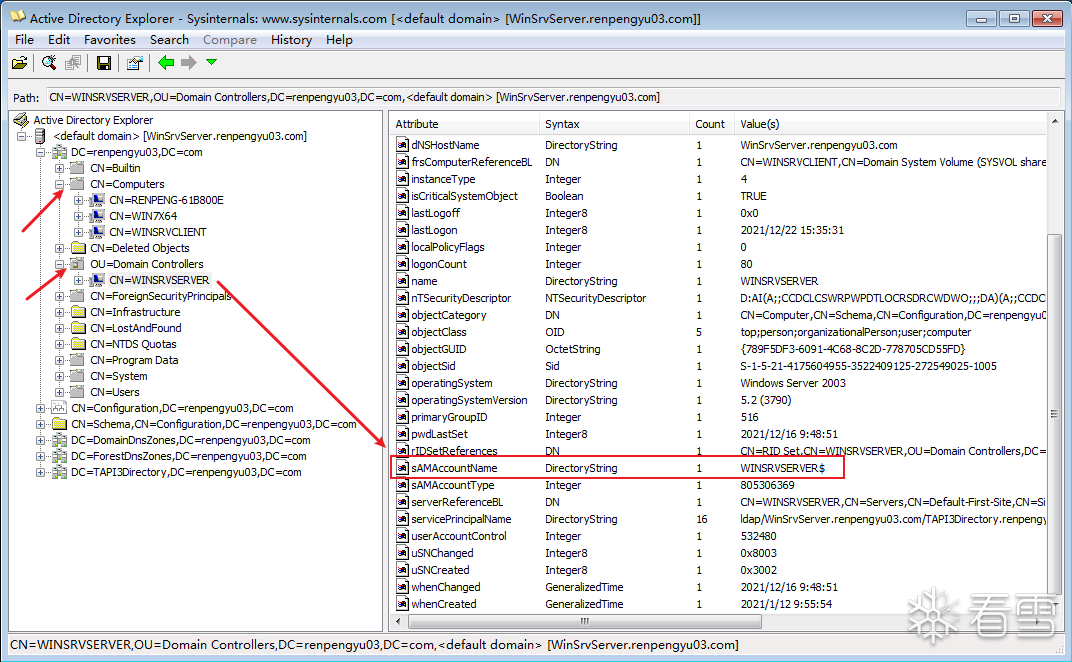This screenshot has height=662, width=1072.
Task: Select the servicePrincipalName attribute row
Action: click(721, 519)
